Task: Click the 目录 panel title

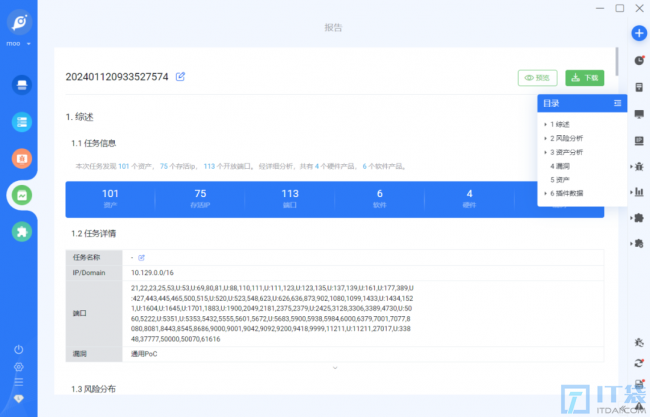Action: [x=551, y=103]
